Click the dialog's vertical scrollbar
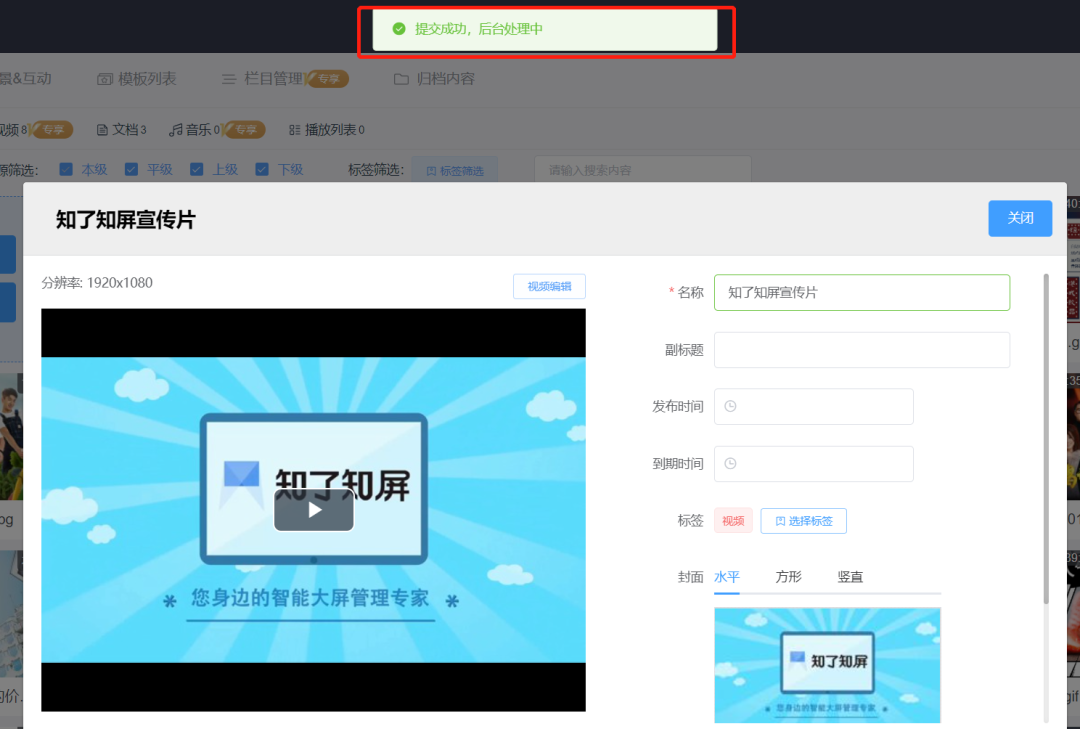Viewport: 1080px width, 729px height. pyautogui.click(x=1046, y=439)
